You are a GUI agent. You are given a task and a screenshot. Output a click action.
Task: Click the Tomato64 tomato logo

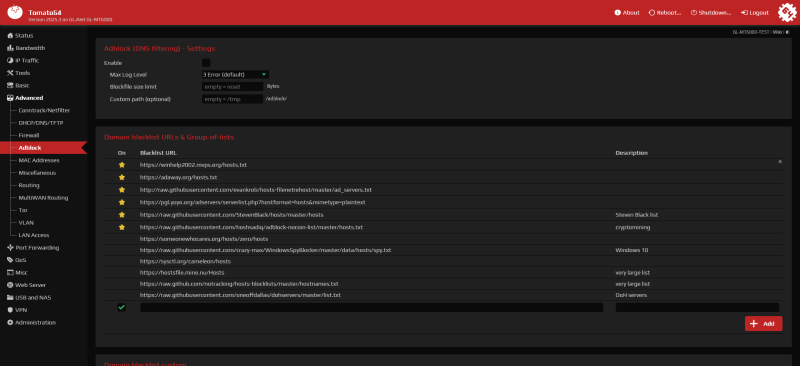[15, 12]
